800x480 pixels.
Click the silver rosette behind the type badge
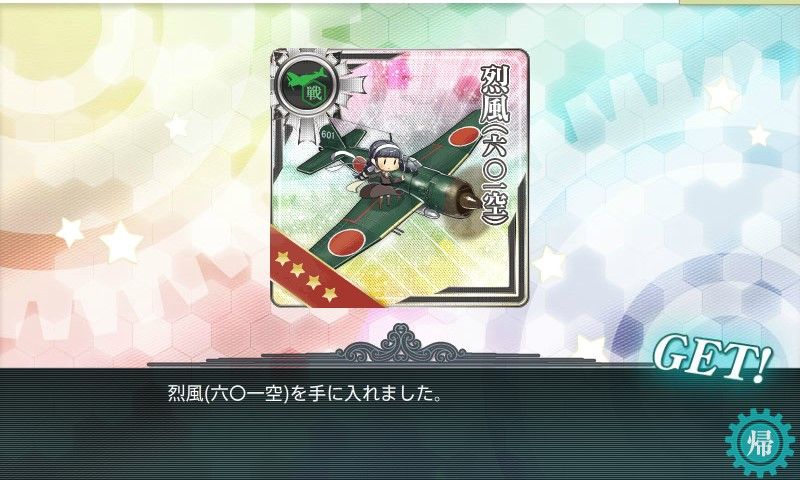tap(313, 89)
